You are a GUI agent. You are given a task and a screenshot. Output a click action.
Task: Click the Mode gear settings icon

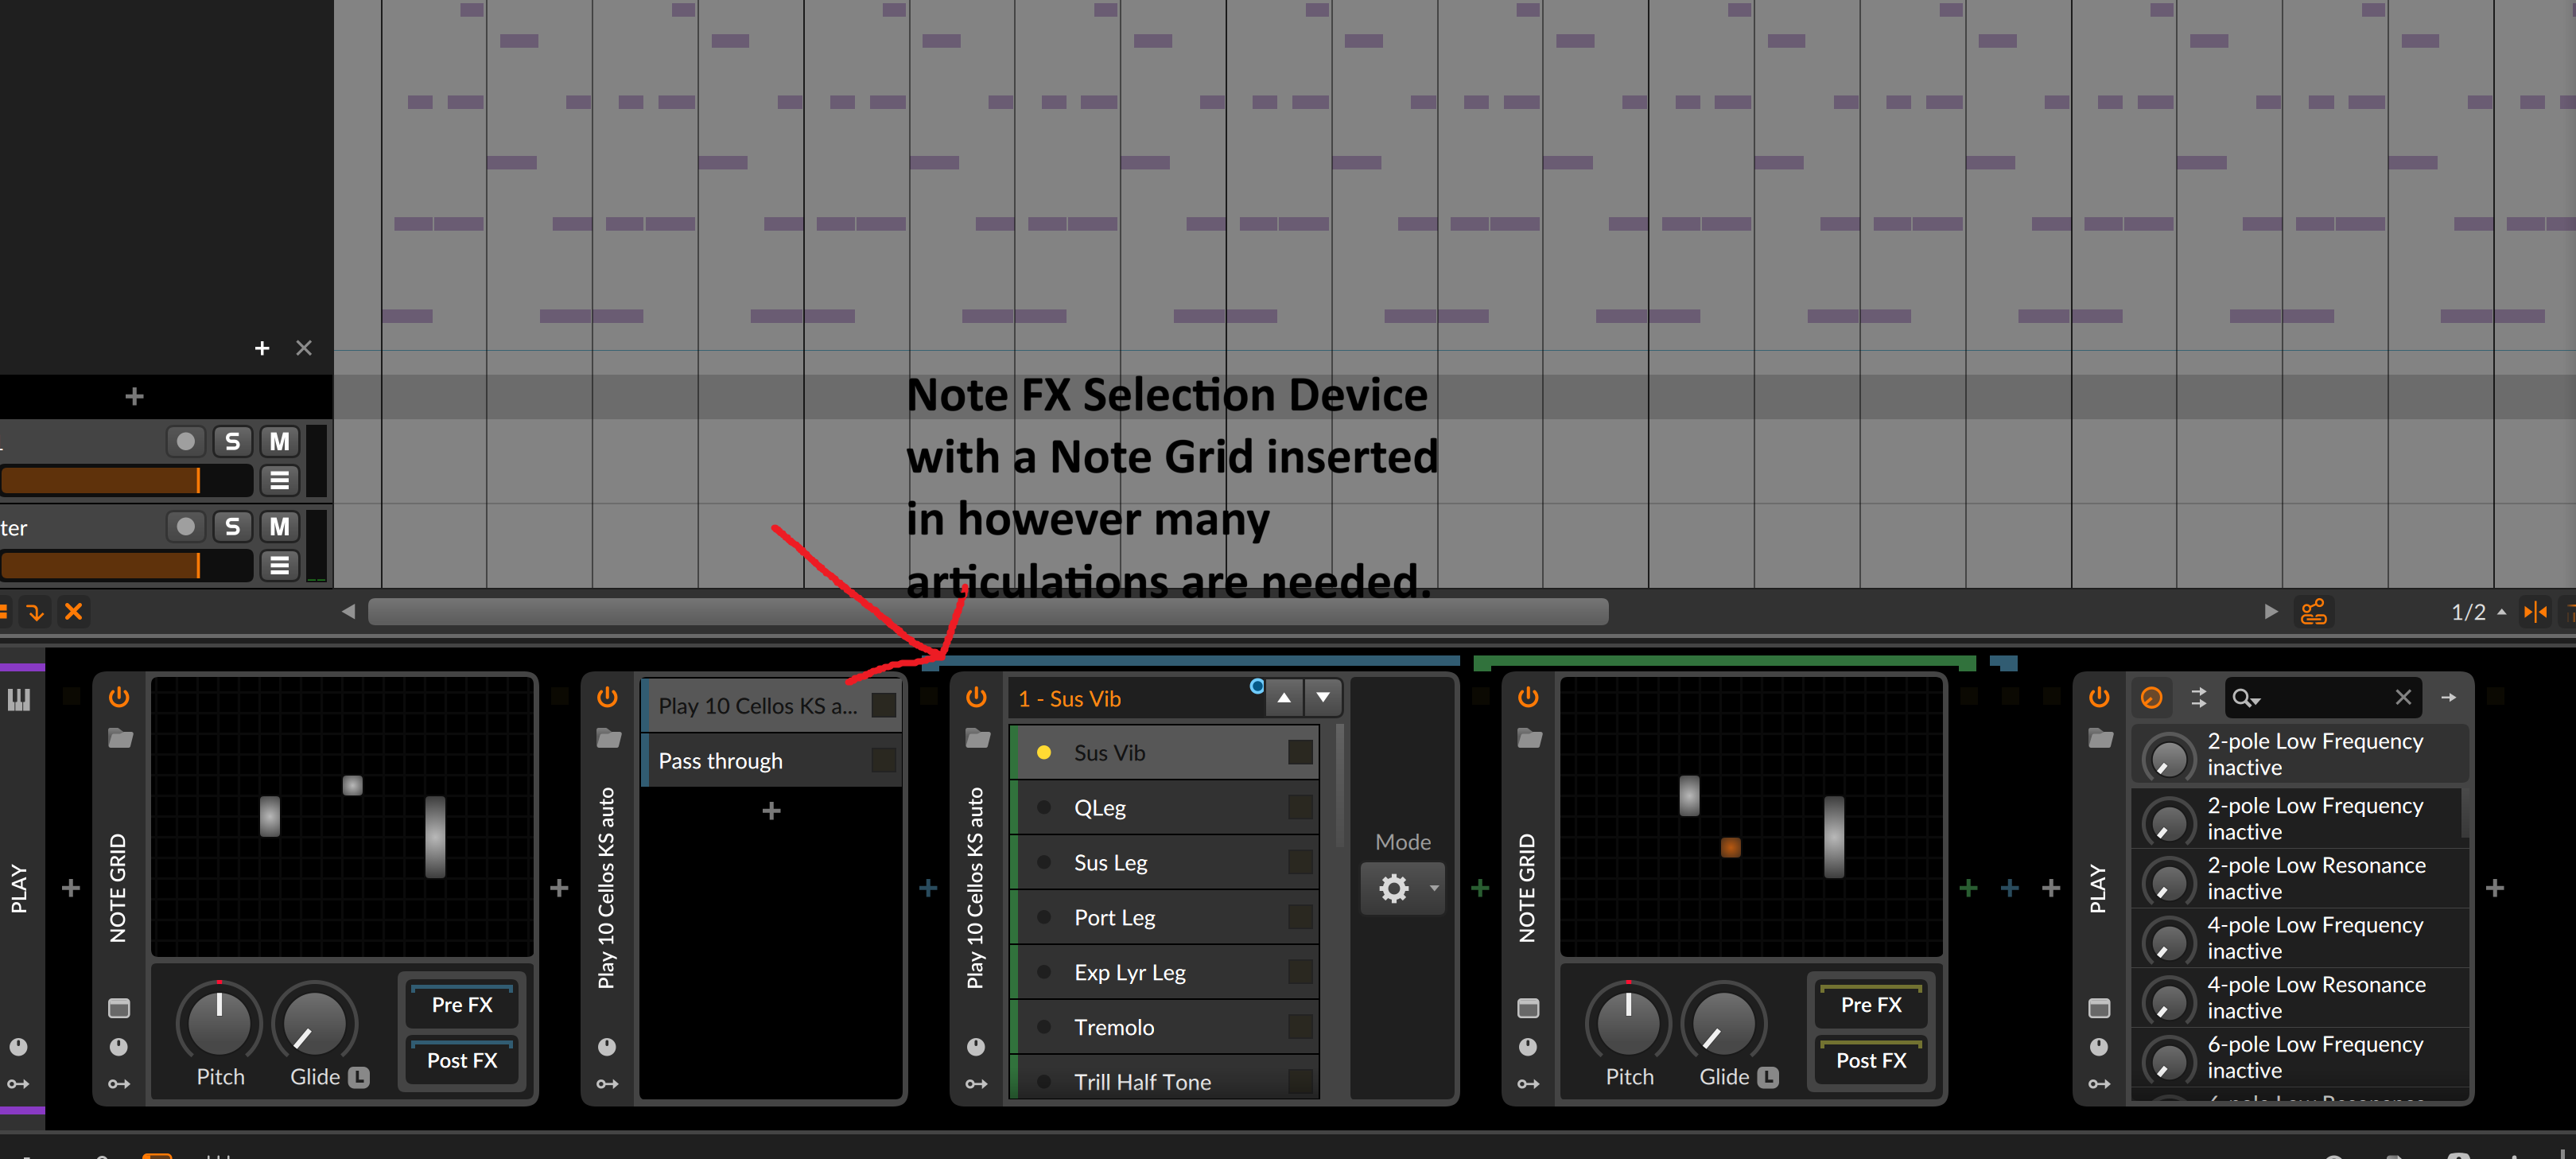[x=1393, y=888]
